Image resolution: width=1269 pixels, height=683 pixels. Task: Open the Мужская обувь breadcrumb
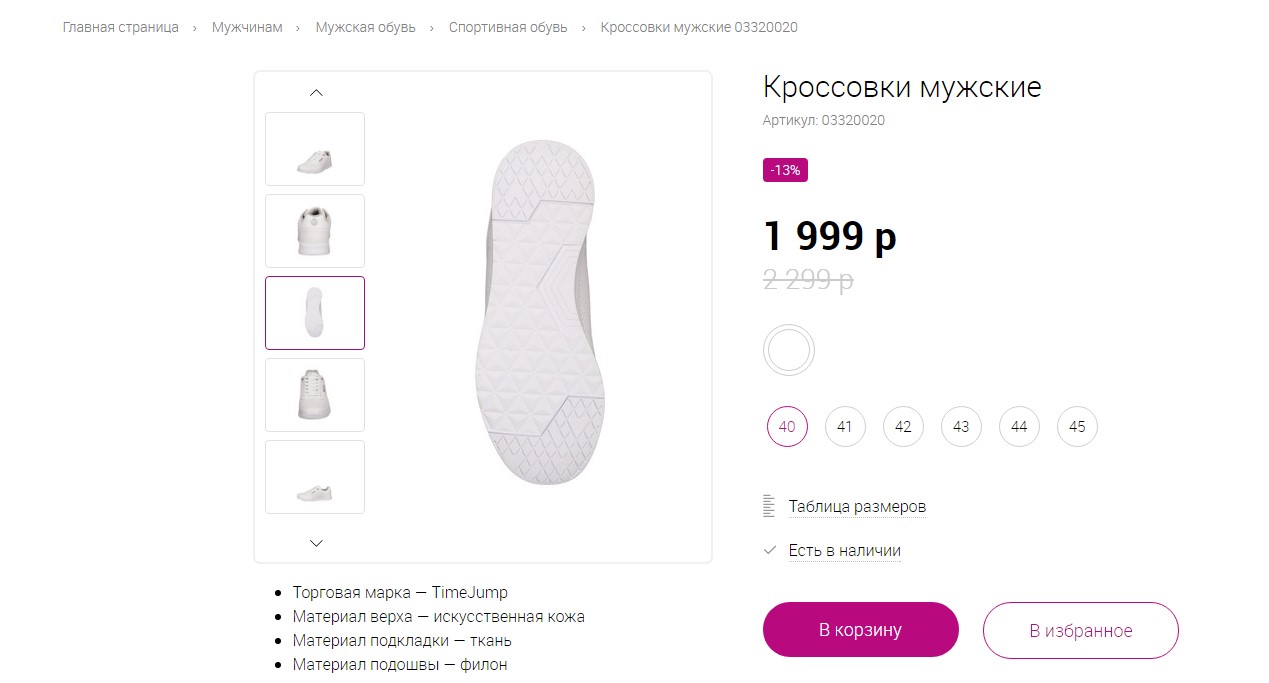366,27
